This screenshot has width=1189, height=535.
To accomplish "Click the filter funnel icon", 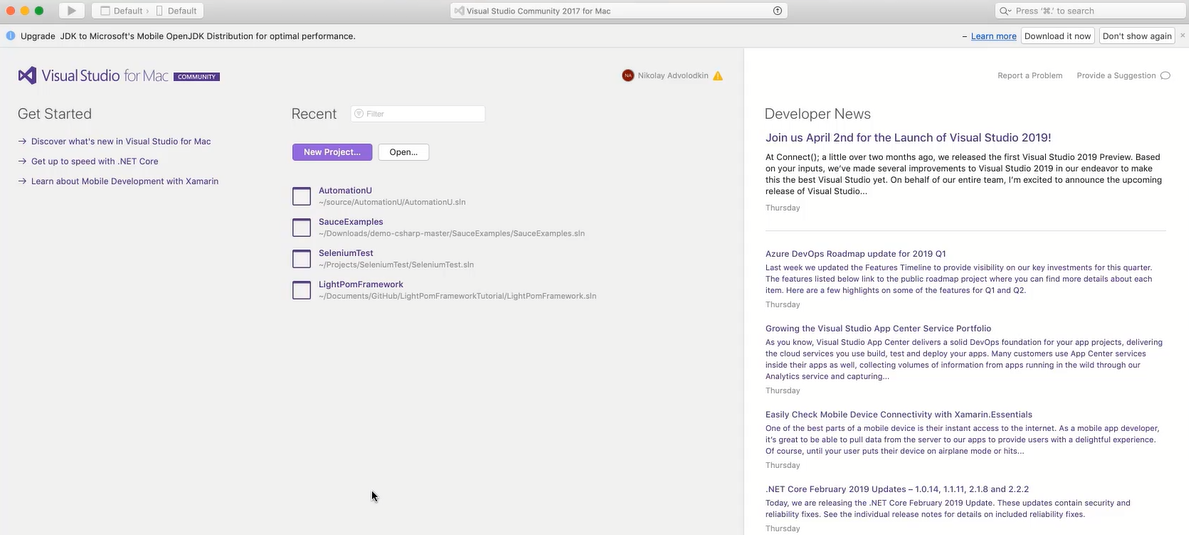I will (359, 114).
